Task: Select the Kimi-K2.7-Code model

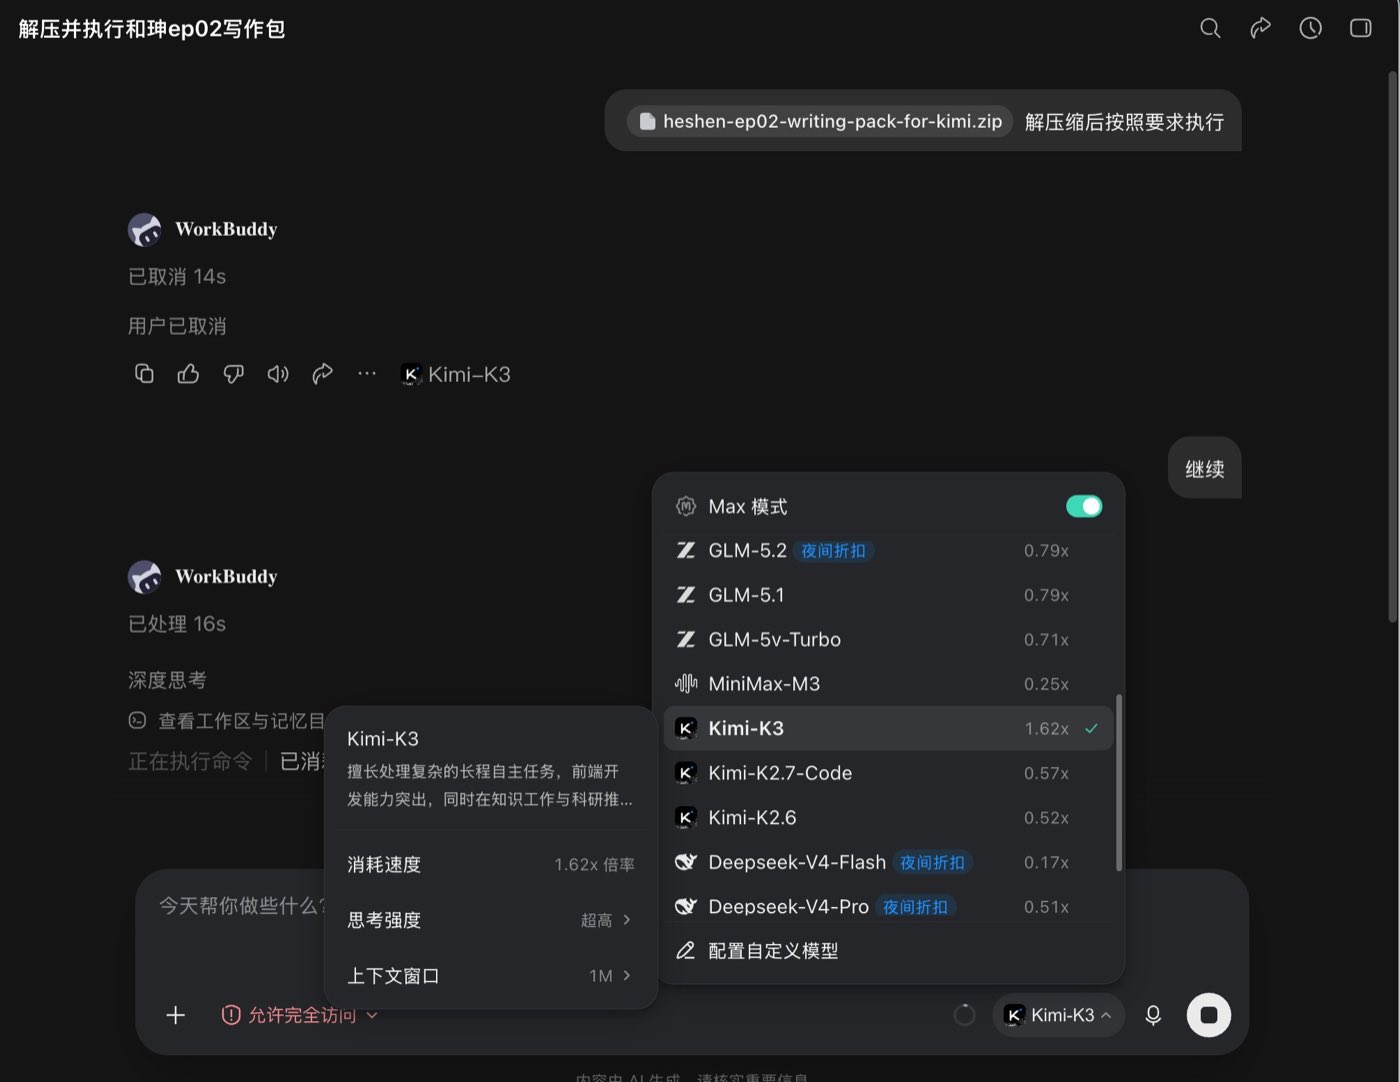Action: click(x=888, y=773)
